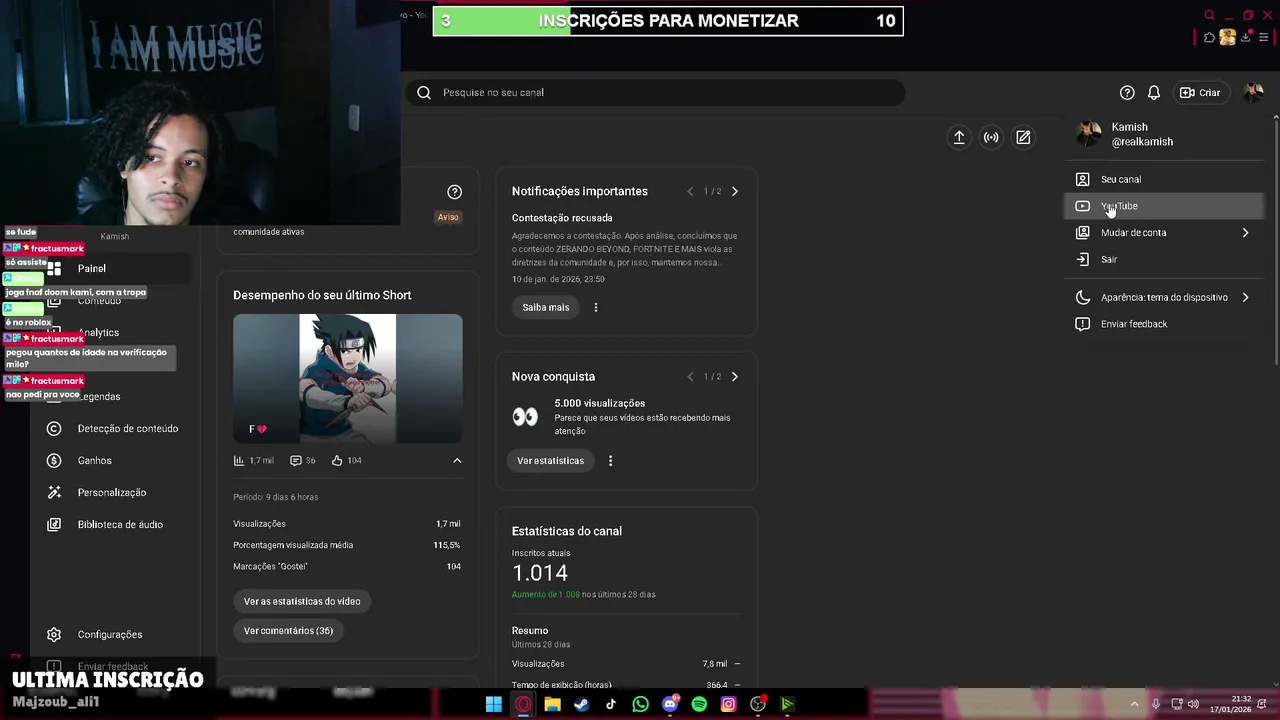
Task: Click the Biblioteca de áudio icon
Action: point(54,525)
